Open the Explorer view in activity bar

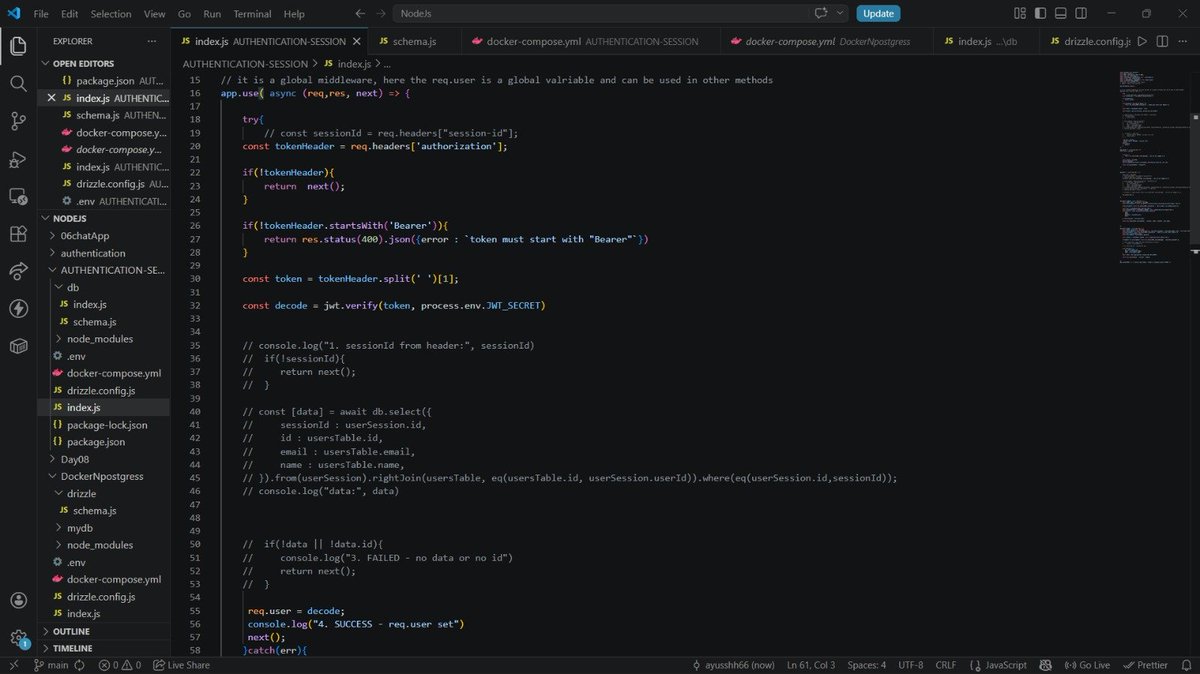tap(18, 46)
